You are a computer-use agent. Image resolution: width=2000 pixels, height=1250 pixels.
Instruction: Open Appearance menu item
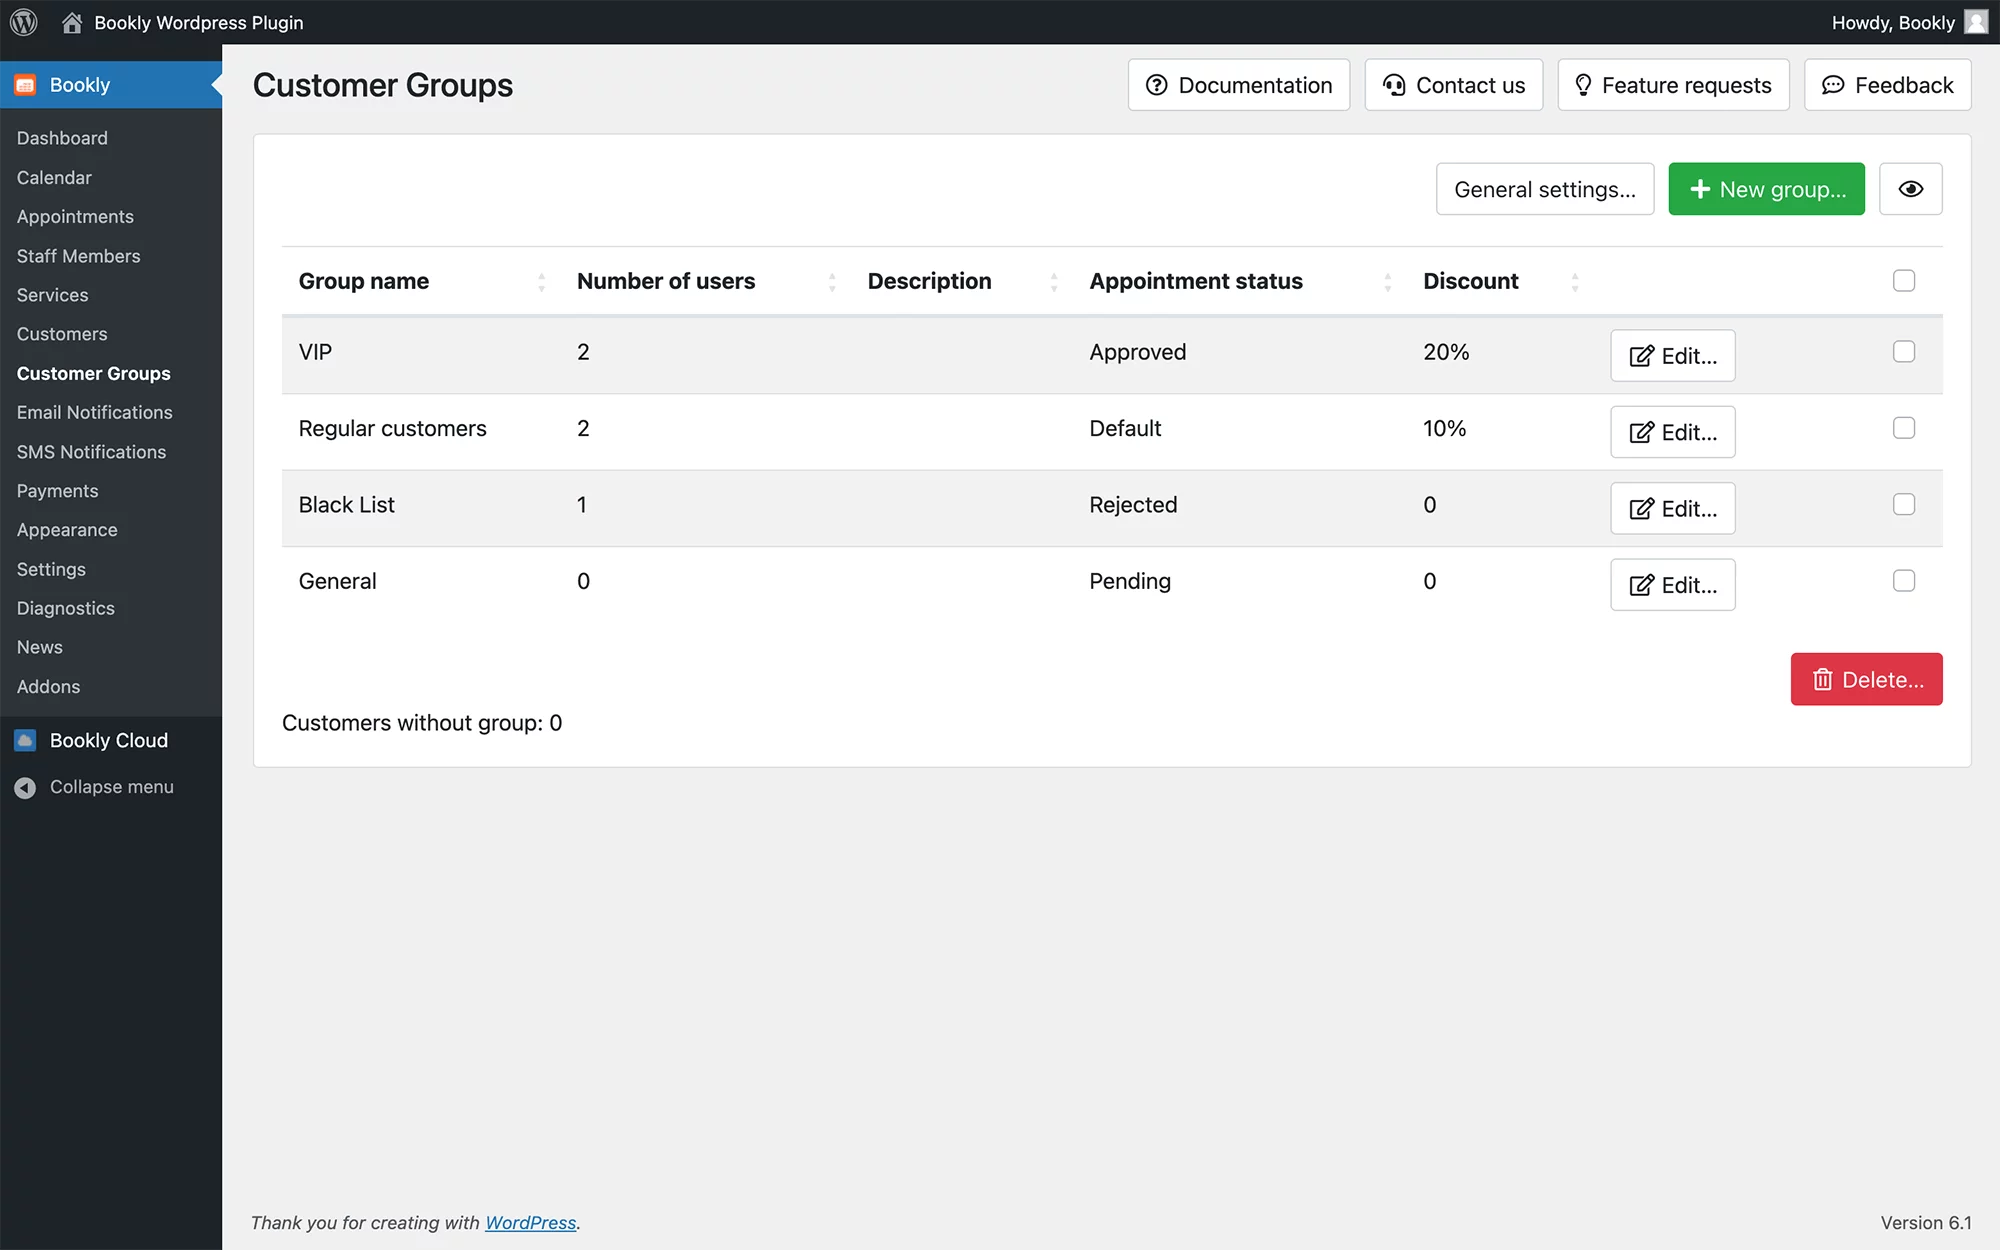pyautogui.click(x=67, y=530)
